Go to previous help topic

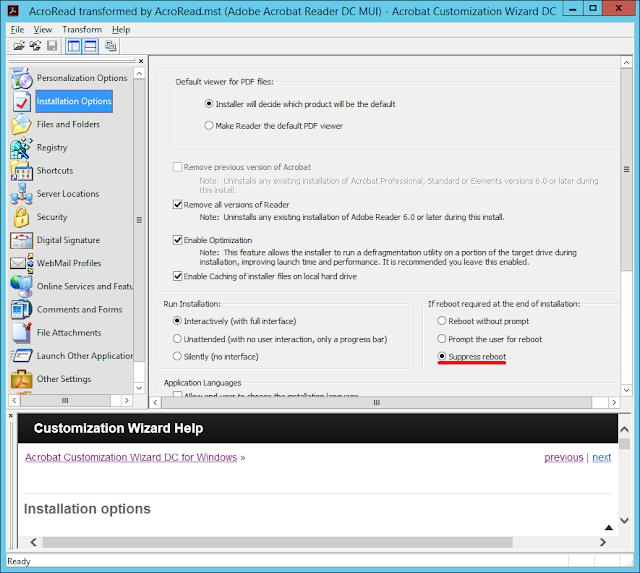(x=564, y=458)
